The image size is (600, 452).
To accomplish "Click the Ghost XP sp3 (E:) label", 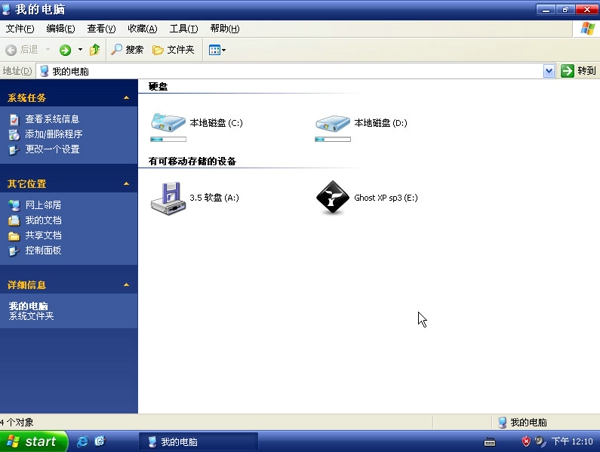I will click(x=386, y=198).
